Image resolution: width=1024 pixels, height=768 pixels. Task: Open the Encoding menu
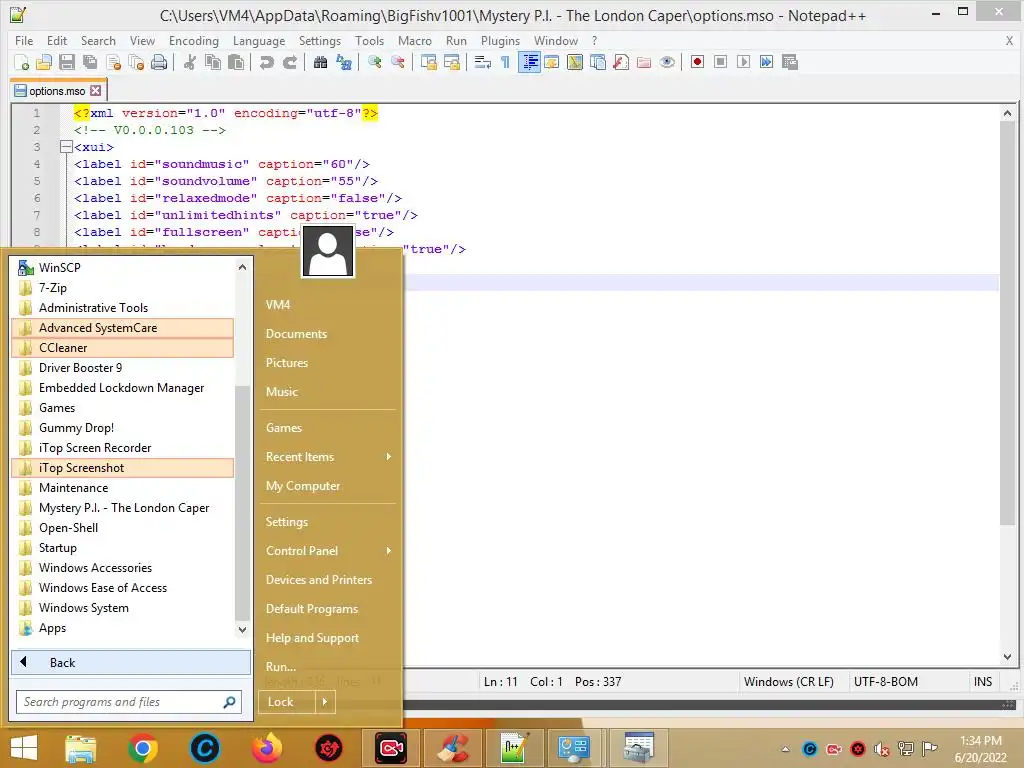(x=194, y=40)
